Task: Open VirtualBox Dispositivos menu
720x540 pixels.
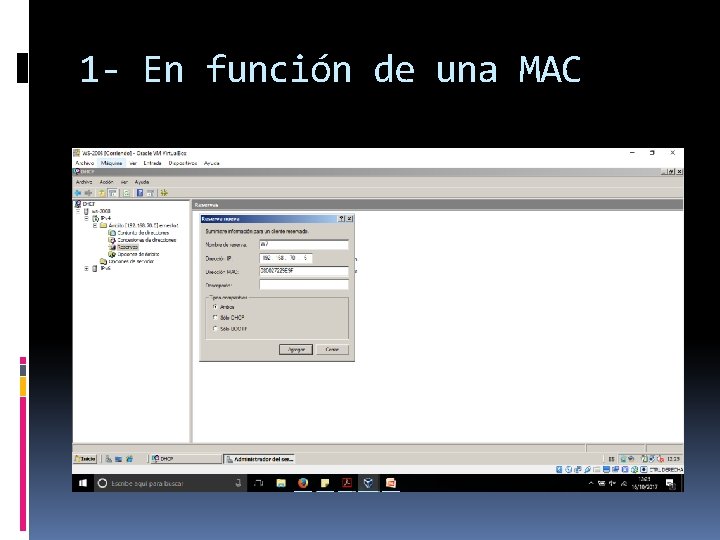Action: pyautogui.click(x=182, y=163)
